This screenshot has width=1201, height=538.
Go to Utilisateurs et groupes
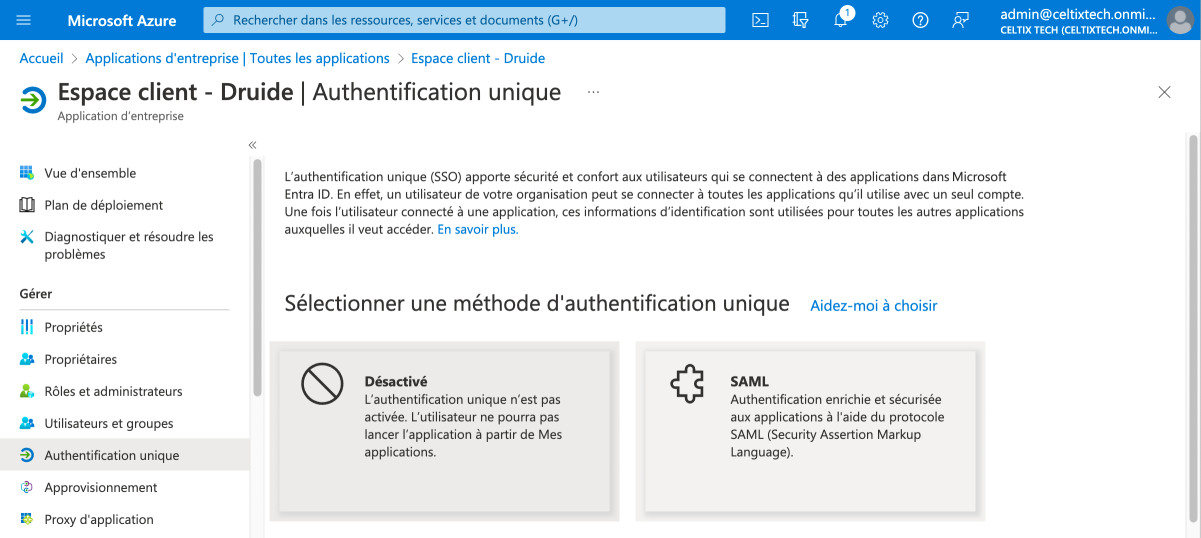[x=108, y=423]
